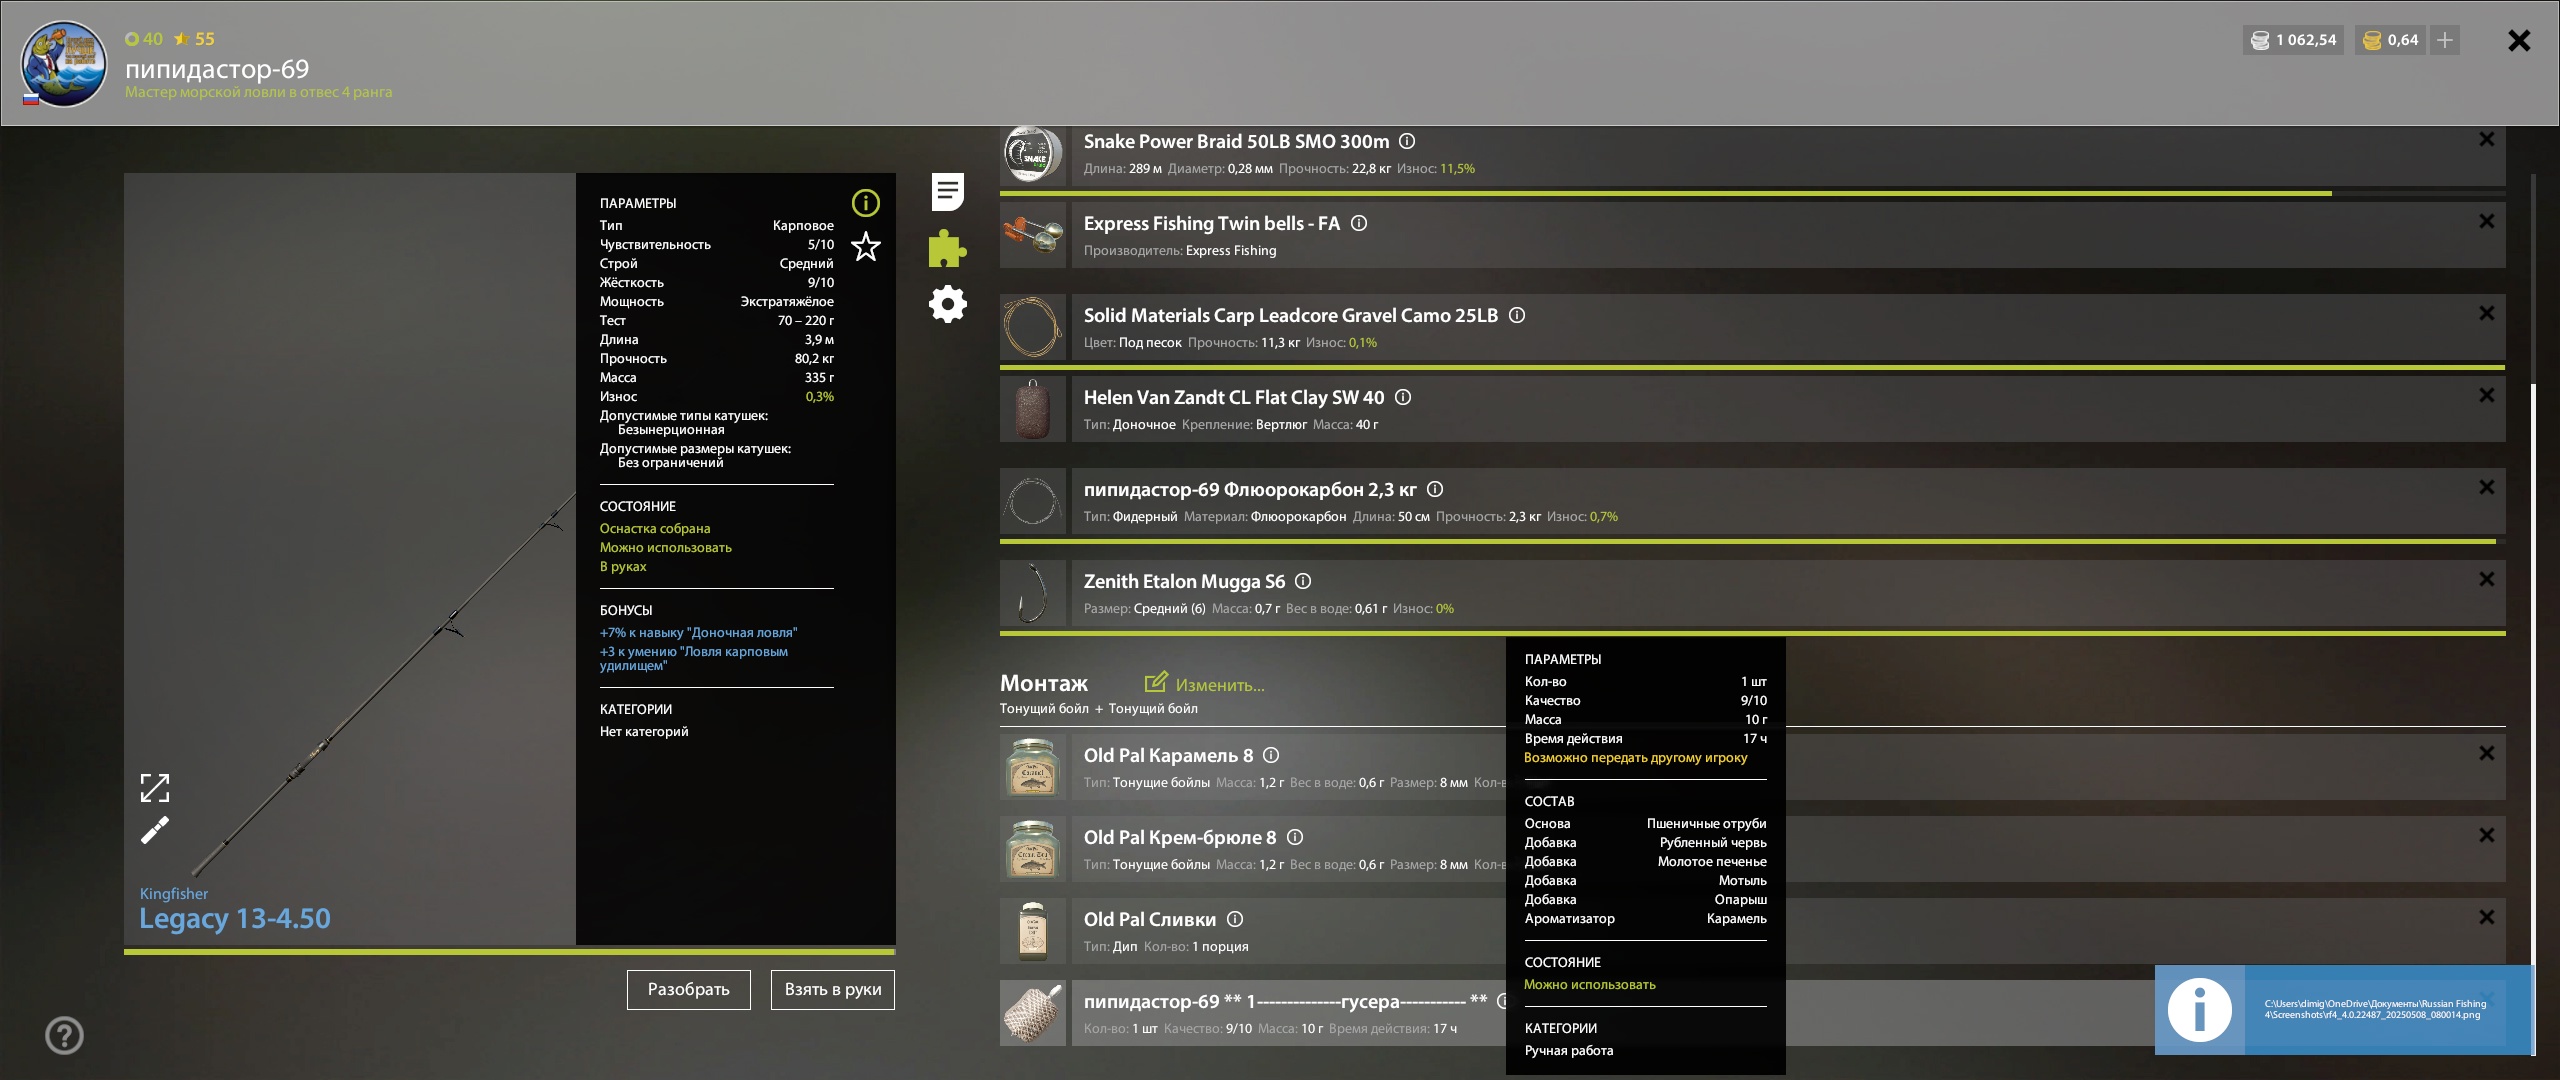The height and width of the screenshot is (1080, 2560).
Task: Select the Twin bells bite alarm thumbnail
Action: (1033, 235)
